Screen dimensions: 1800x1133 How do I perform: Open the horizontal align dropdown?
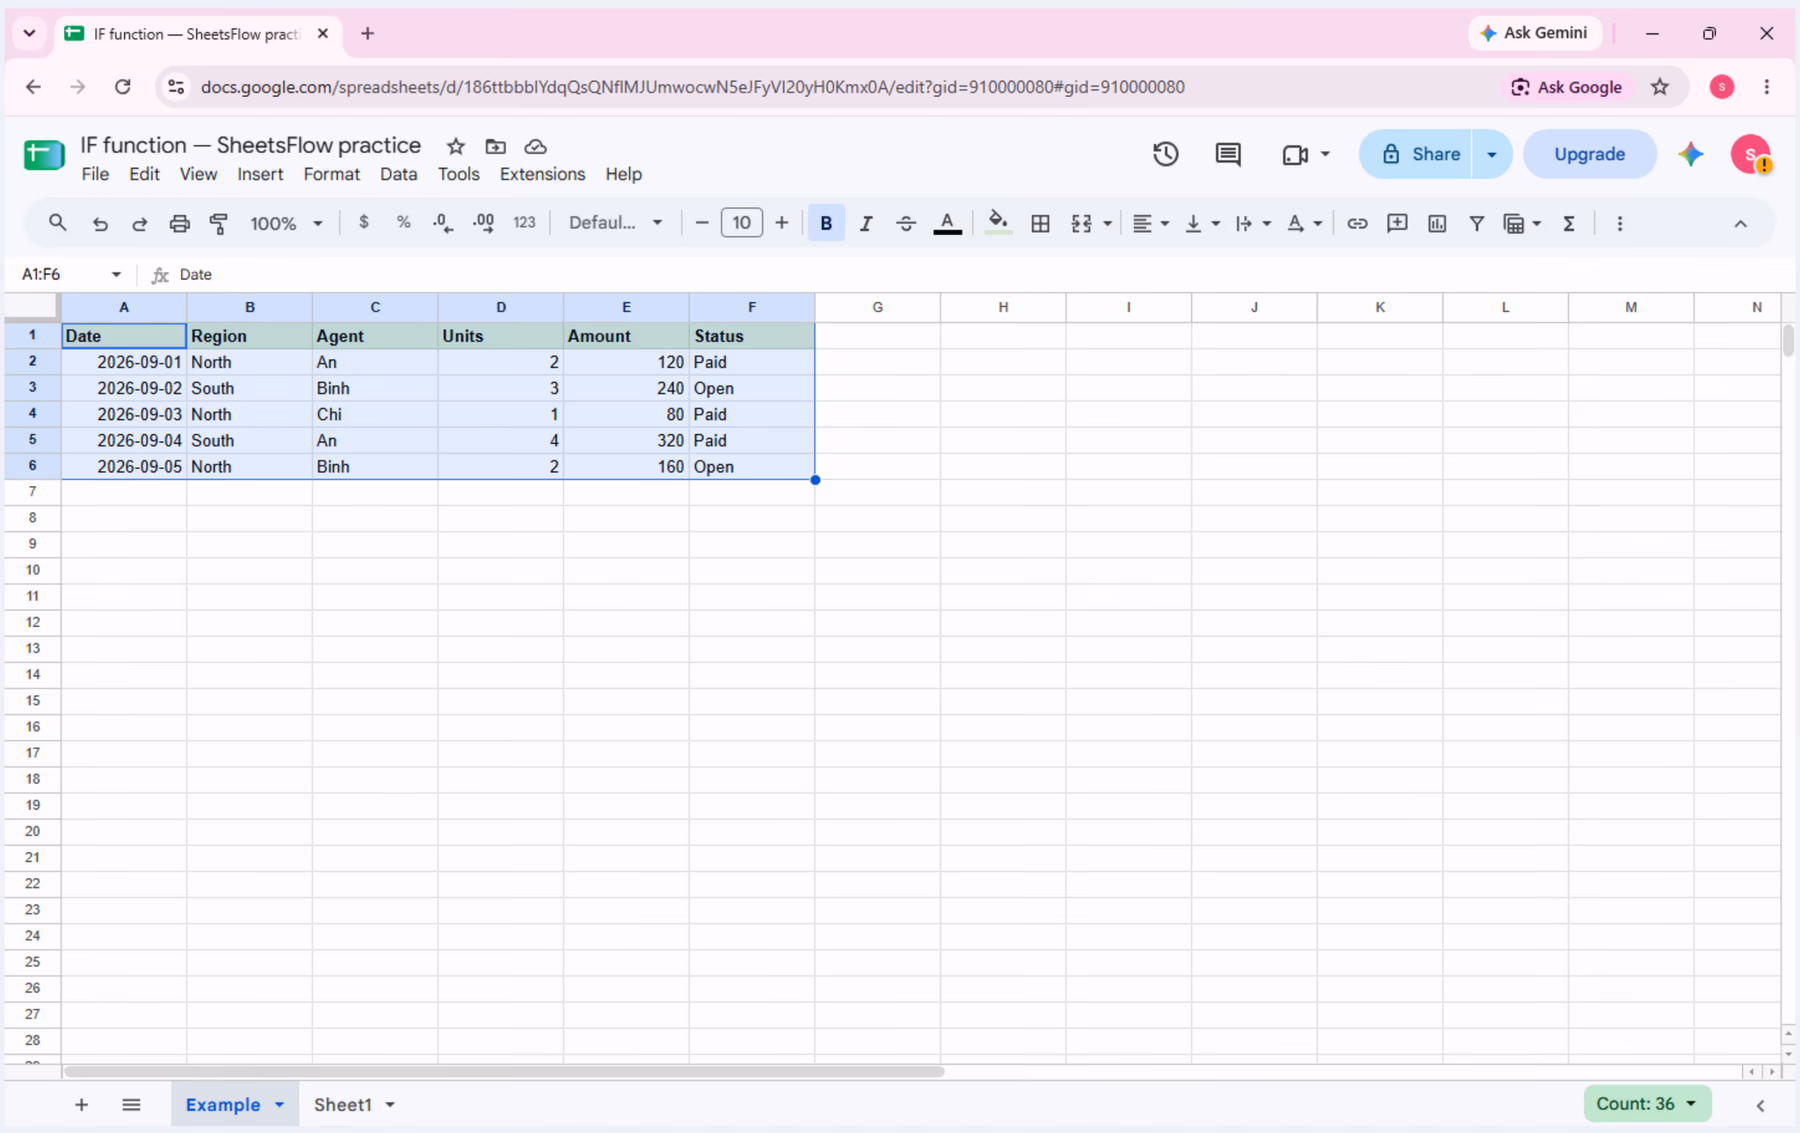click(1150, 223)
